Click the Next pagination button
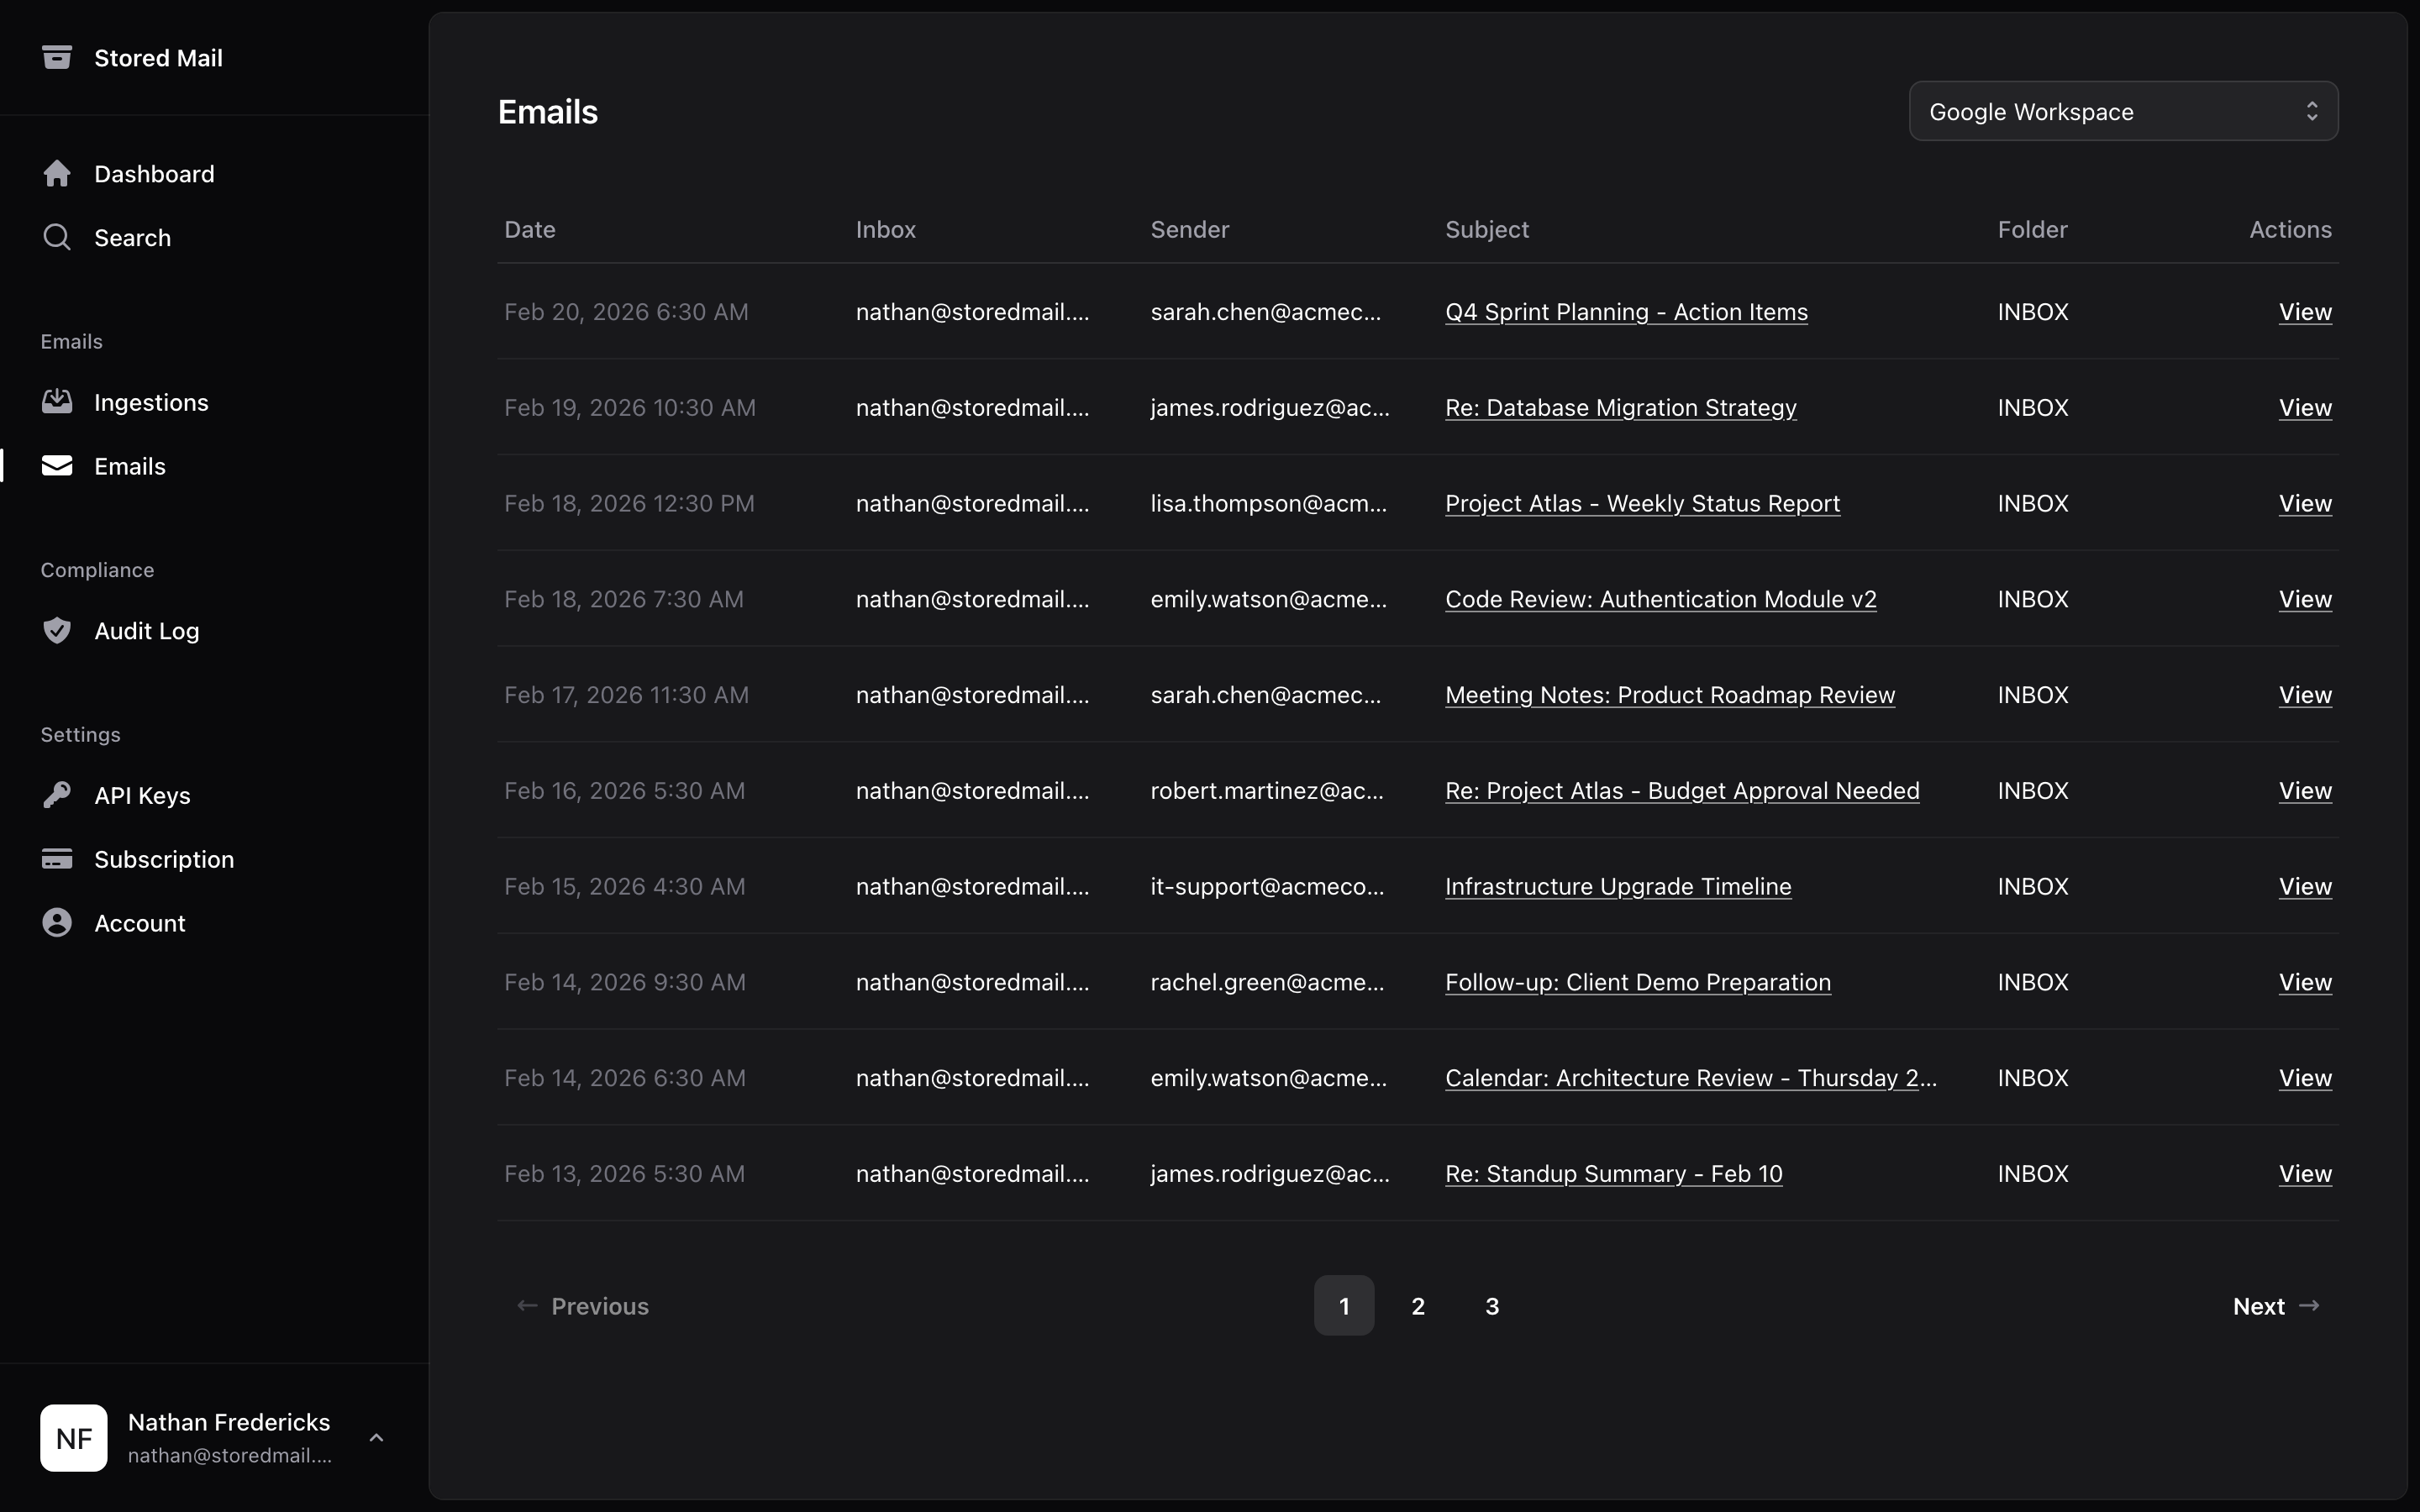This screenshot has width=2420, height=1512. coord(2275,1306)
